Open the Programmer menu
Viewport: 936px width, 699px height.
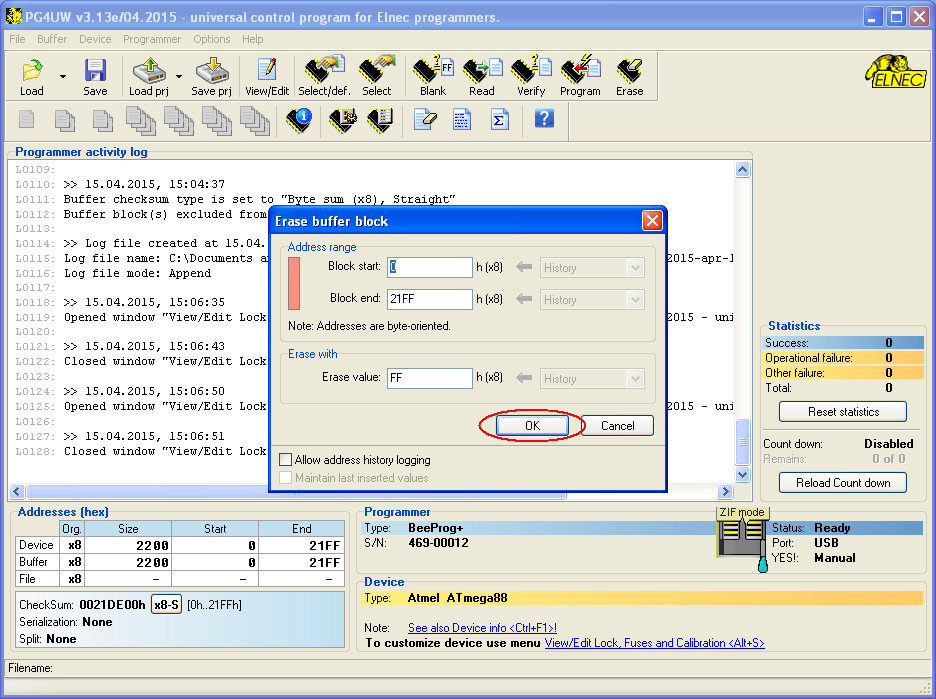coord(152,39)
